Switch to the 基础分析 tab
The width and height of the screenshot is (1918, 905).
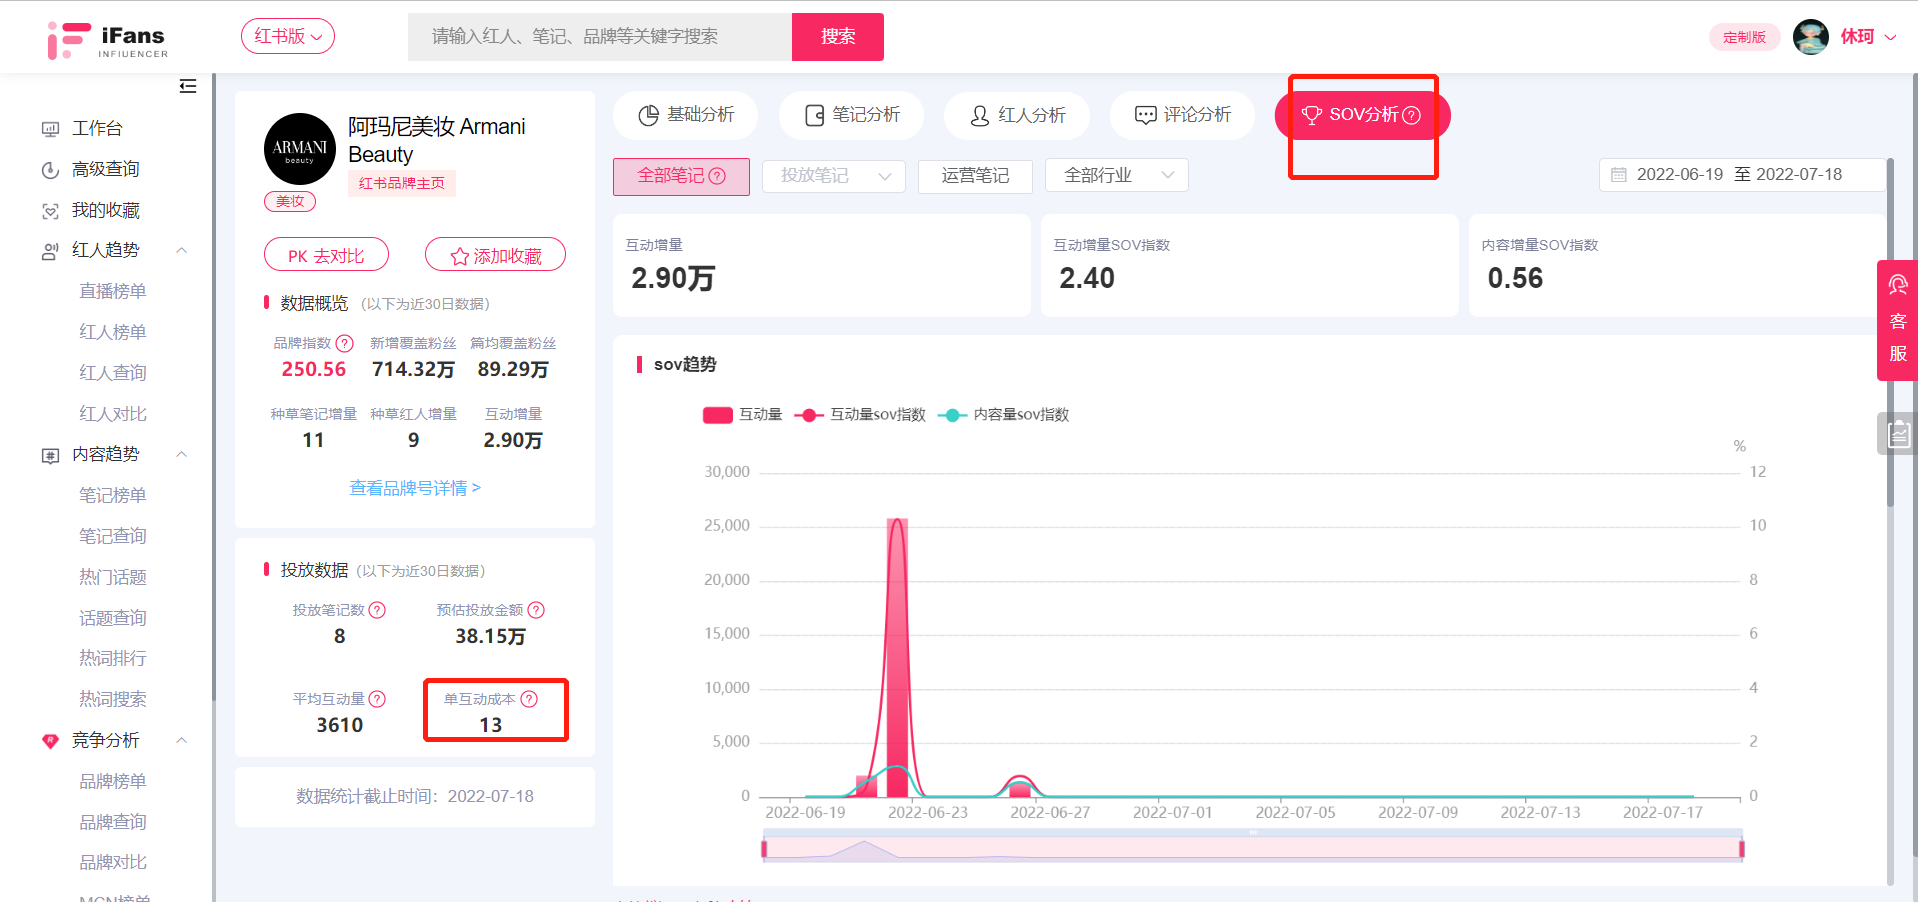[685, 115]
